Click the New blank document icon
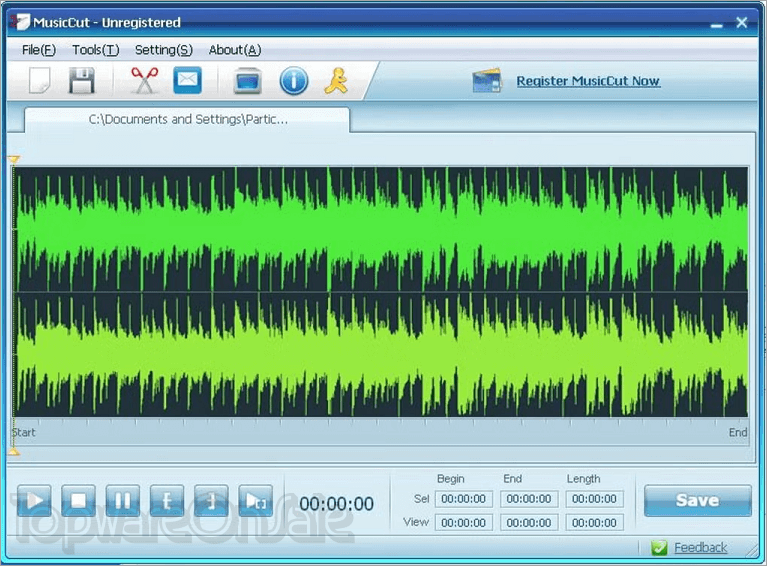The image size is (767, 566). (x=40, y=80)
